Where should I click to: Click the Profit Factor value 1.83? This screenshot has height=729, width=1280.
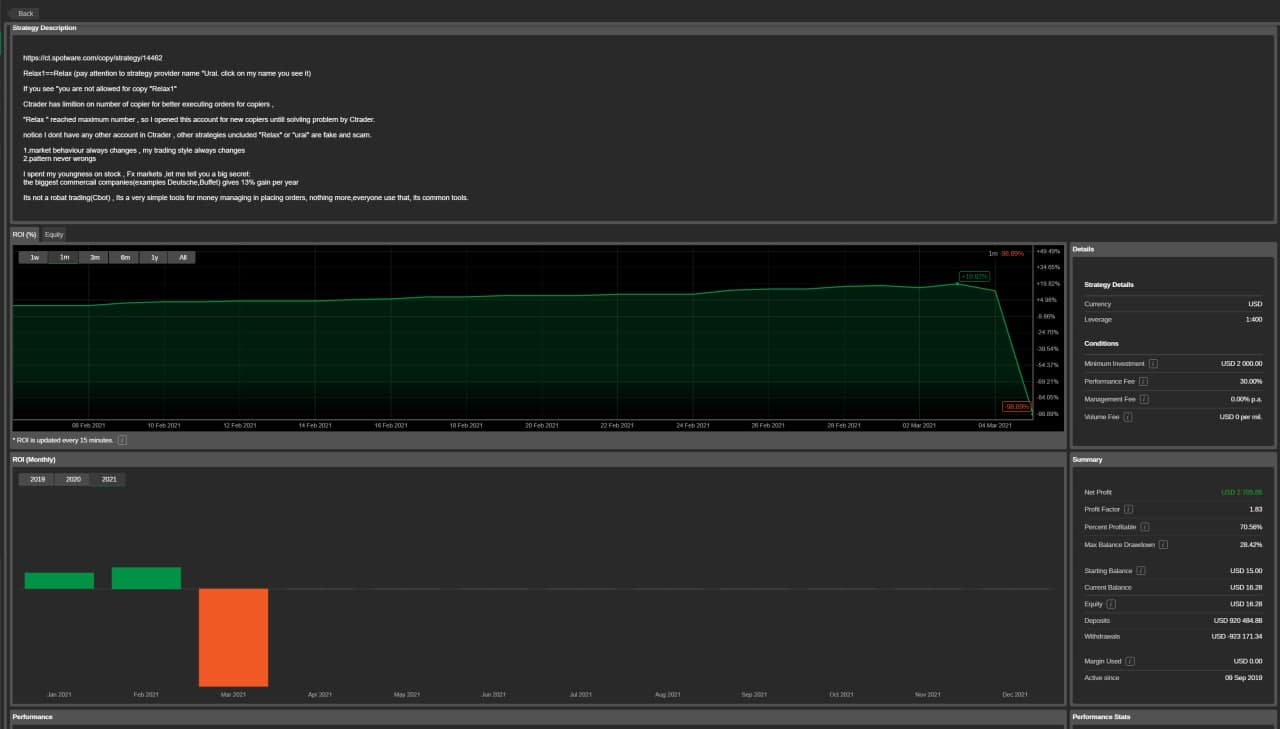click(1256, 509)
